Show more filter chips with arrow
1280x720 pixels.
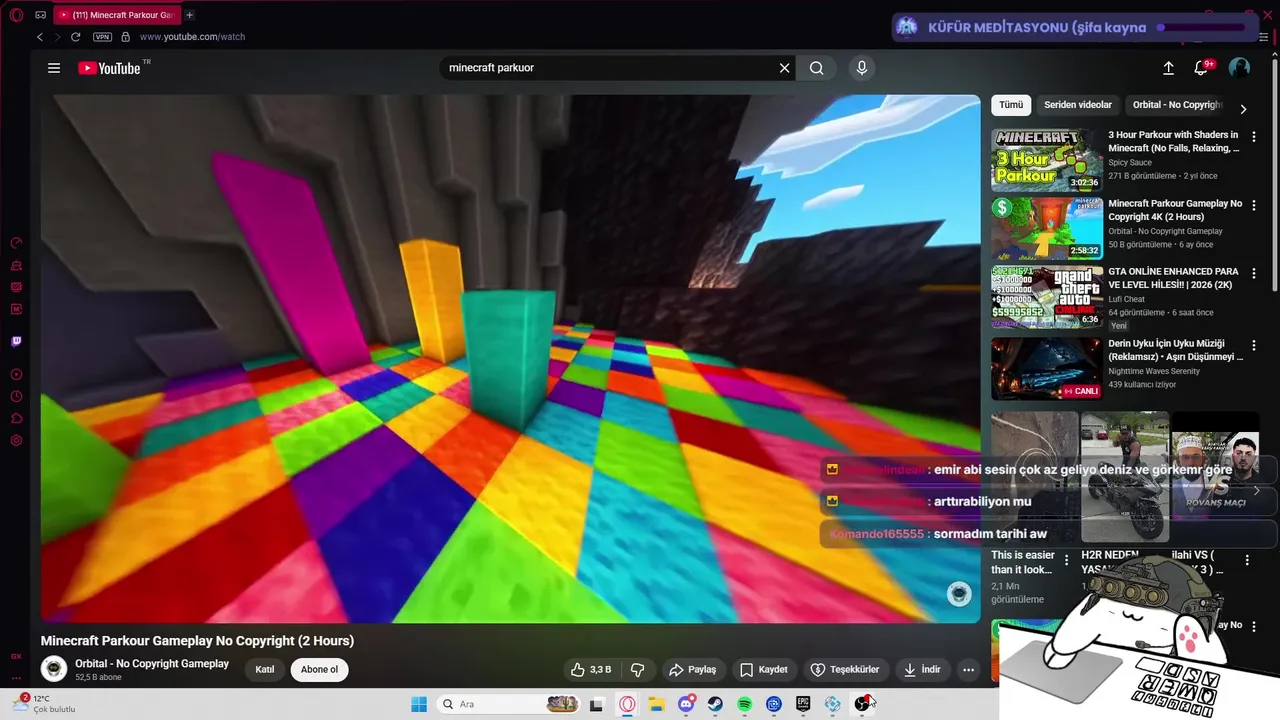(x=1243, y=109)
